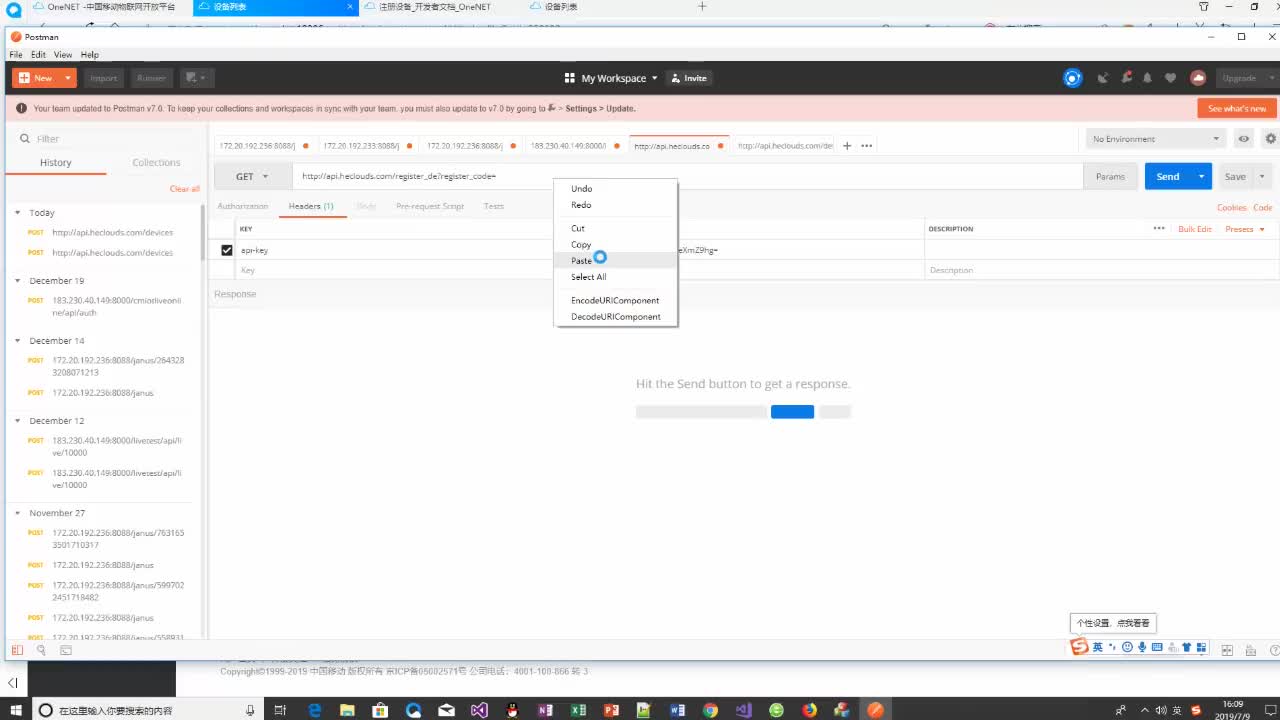The width and height of the screenshot is (1280, 720).
Task: Open the Presets dropdown
Action: click(1245, 229)
